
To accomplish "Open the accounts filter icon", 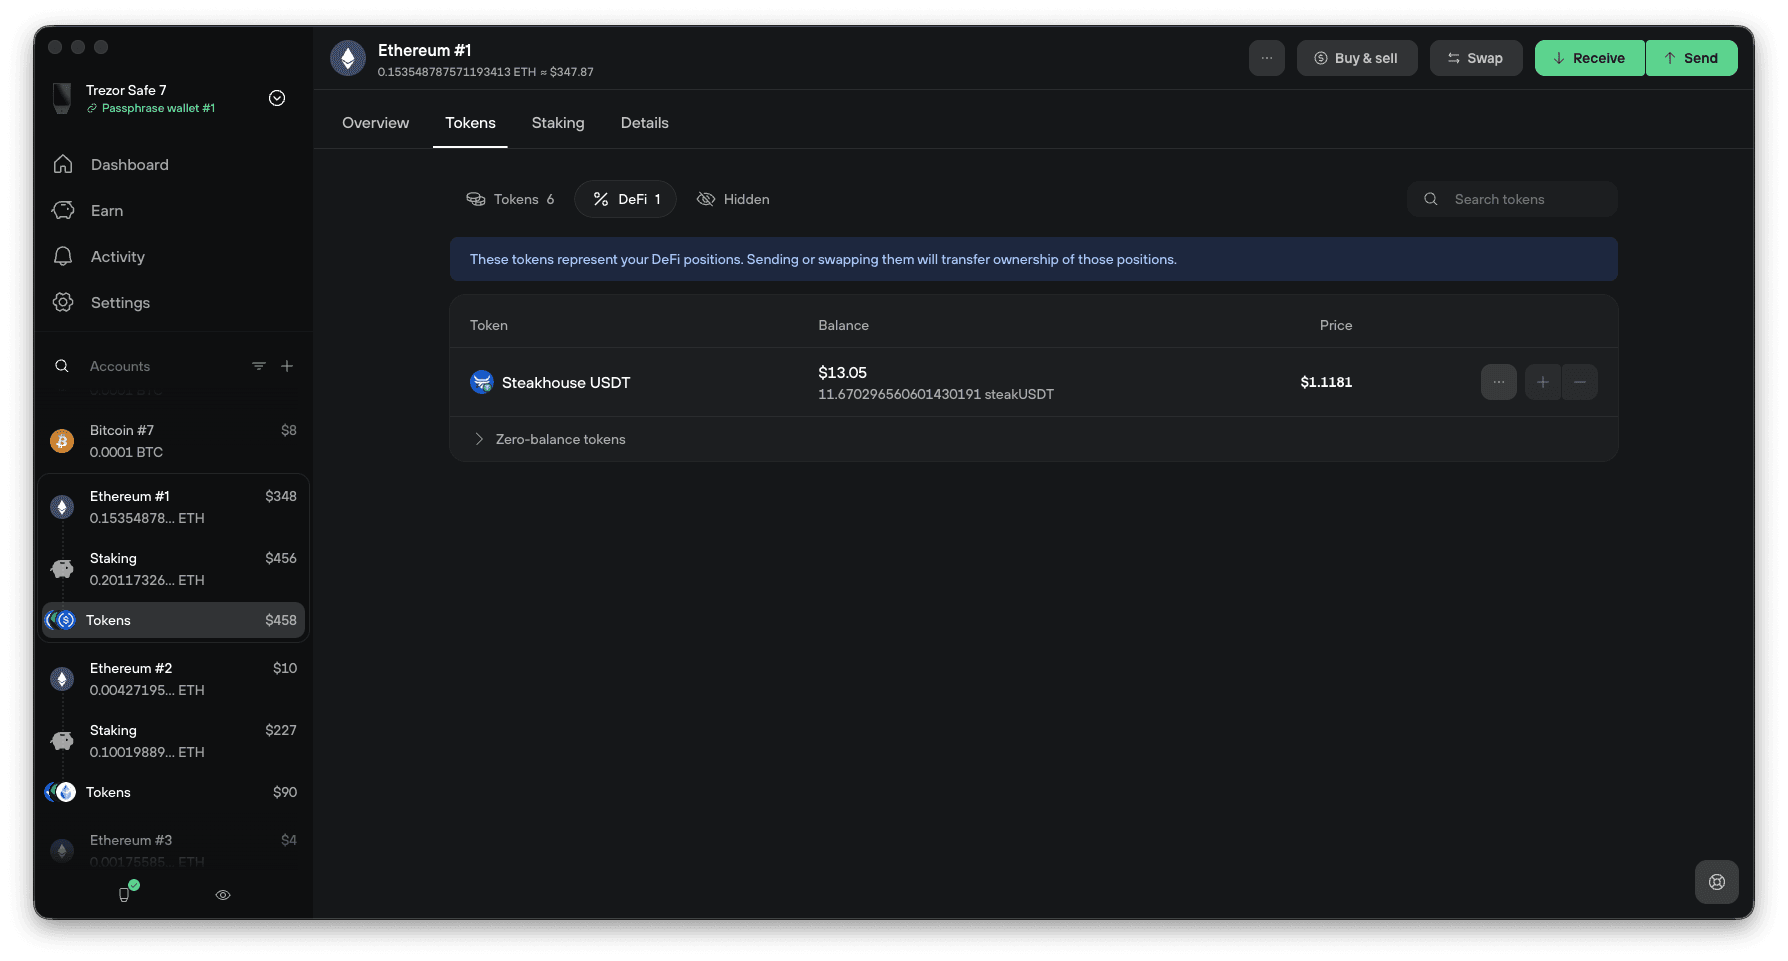I will click(x=259, y=366).
